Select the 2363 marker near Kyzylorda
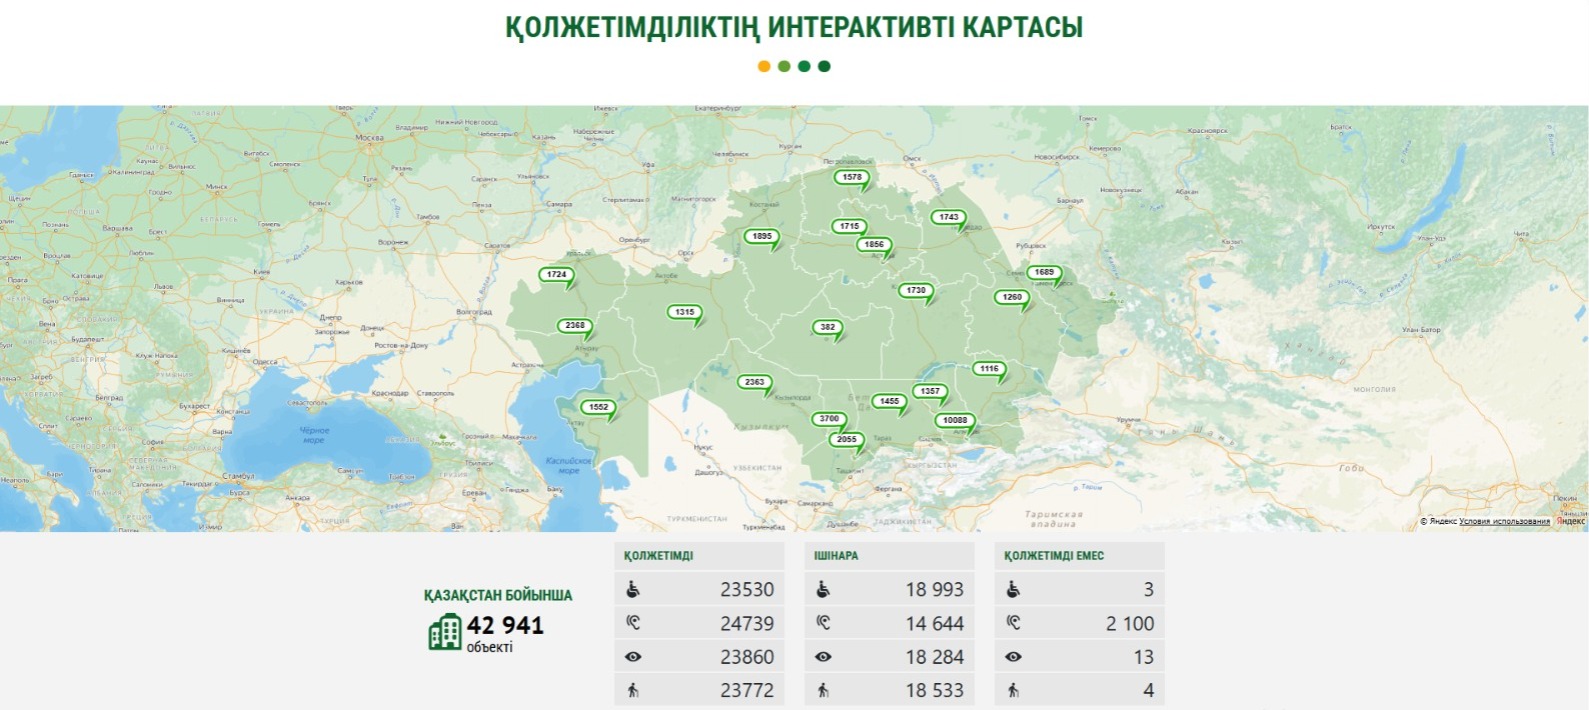Viewport: 1589px width, 710px height. [755, 383]
